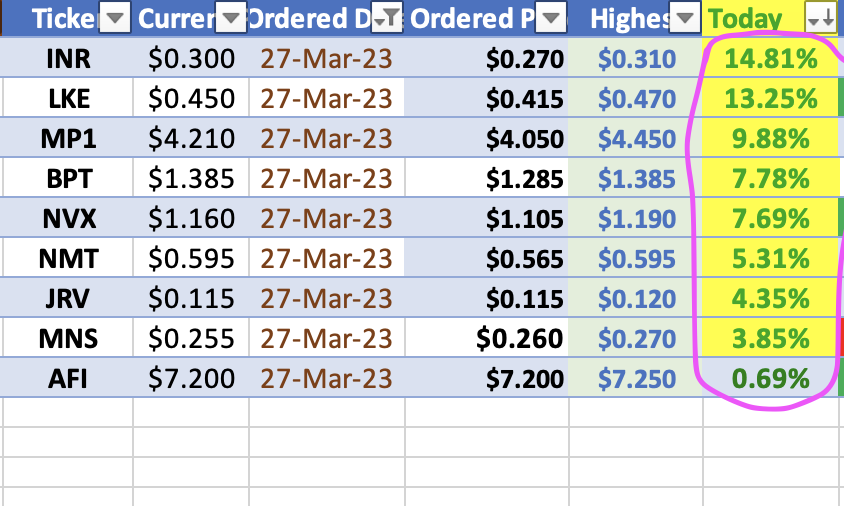Select the NMT ticker cell
Screen dimensions: 844x506
pos(68,258)
